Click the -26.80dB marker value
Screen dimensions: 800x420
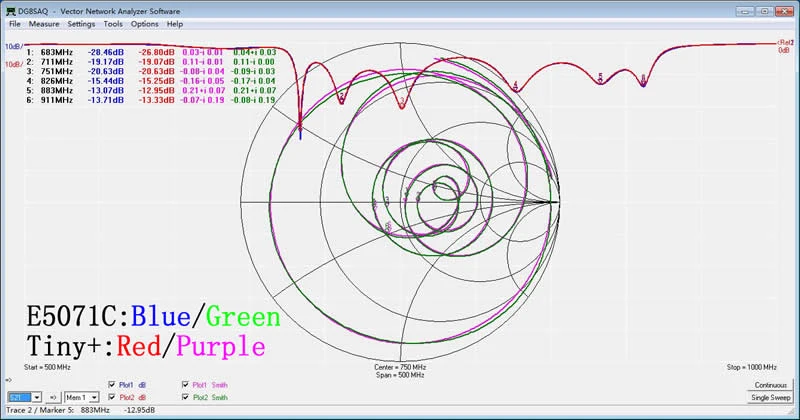point(157,52)
